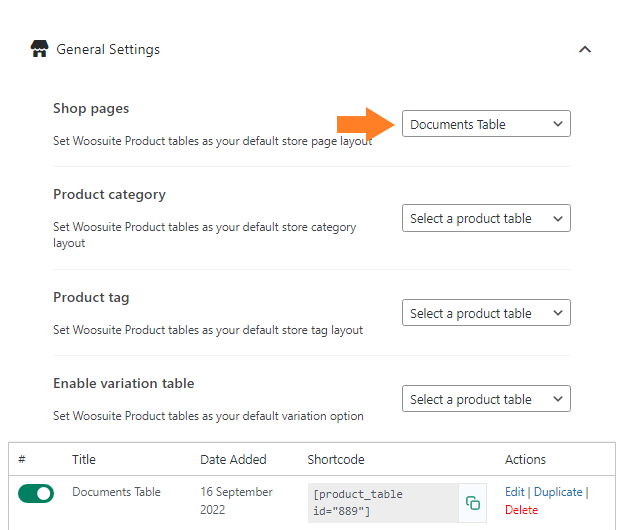Duplicate the Documents Table entry
The height and width of the screenshot is (530, 622).
558,492
